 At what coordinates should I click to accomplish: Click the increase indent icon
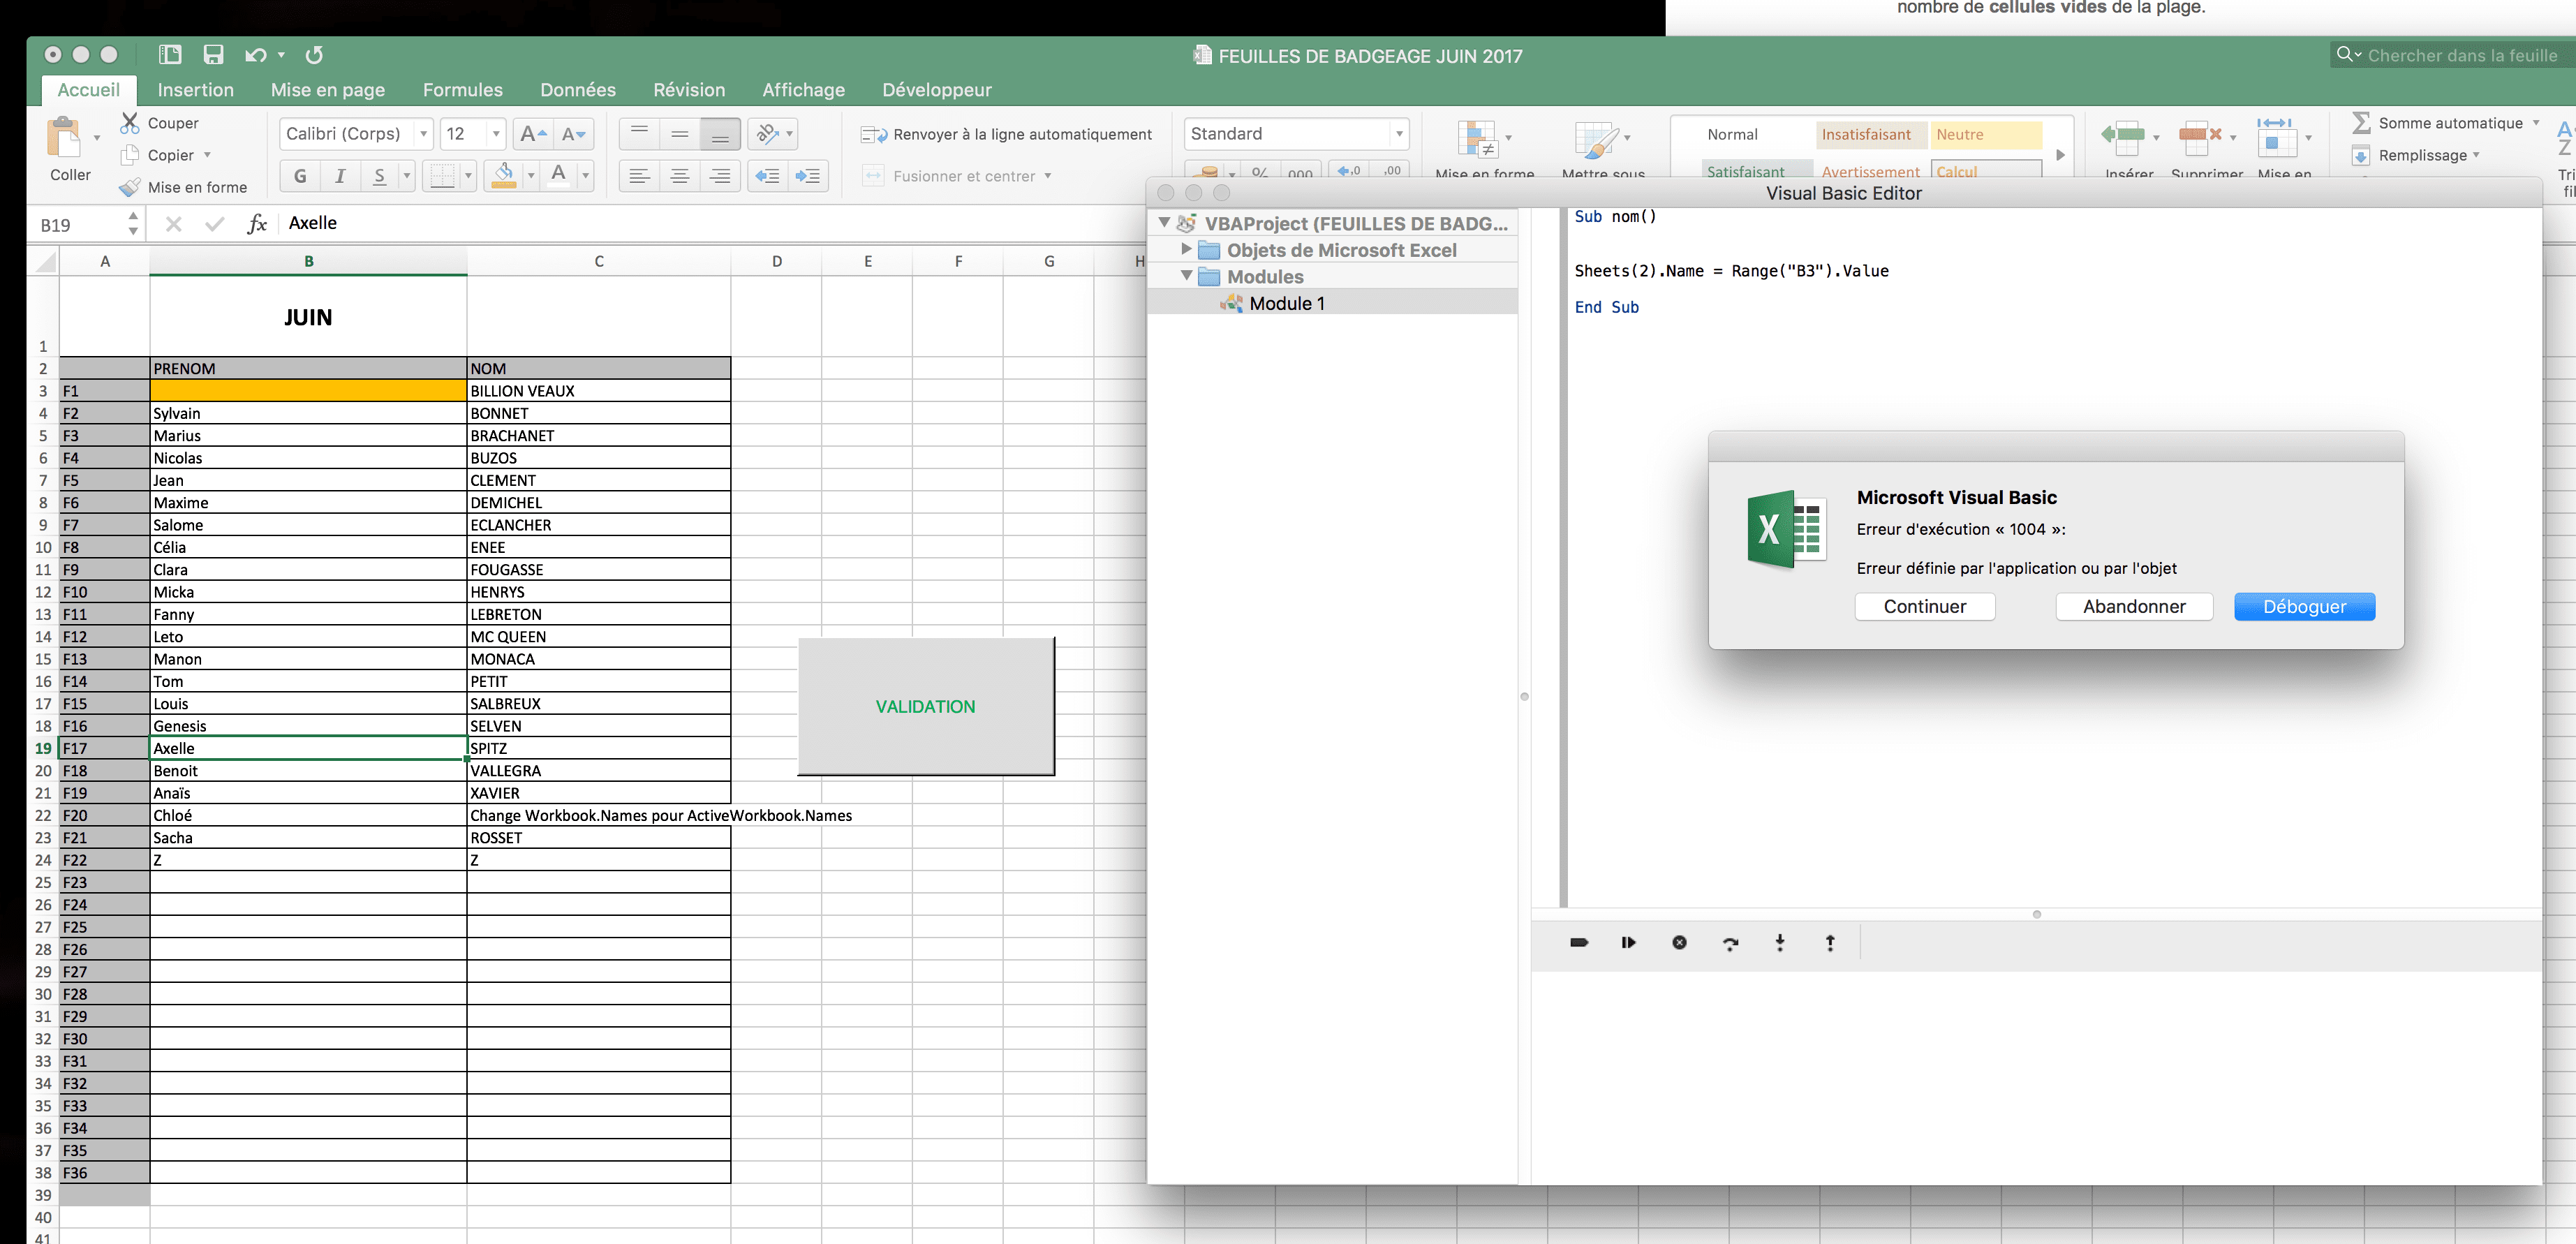coord(807,176)
